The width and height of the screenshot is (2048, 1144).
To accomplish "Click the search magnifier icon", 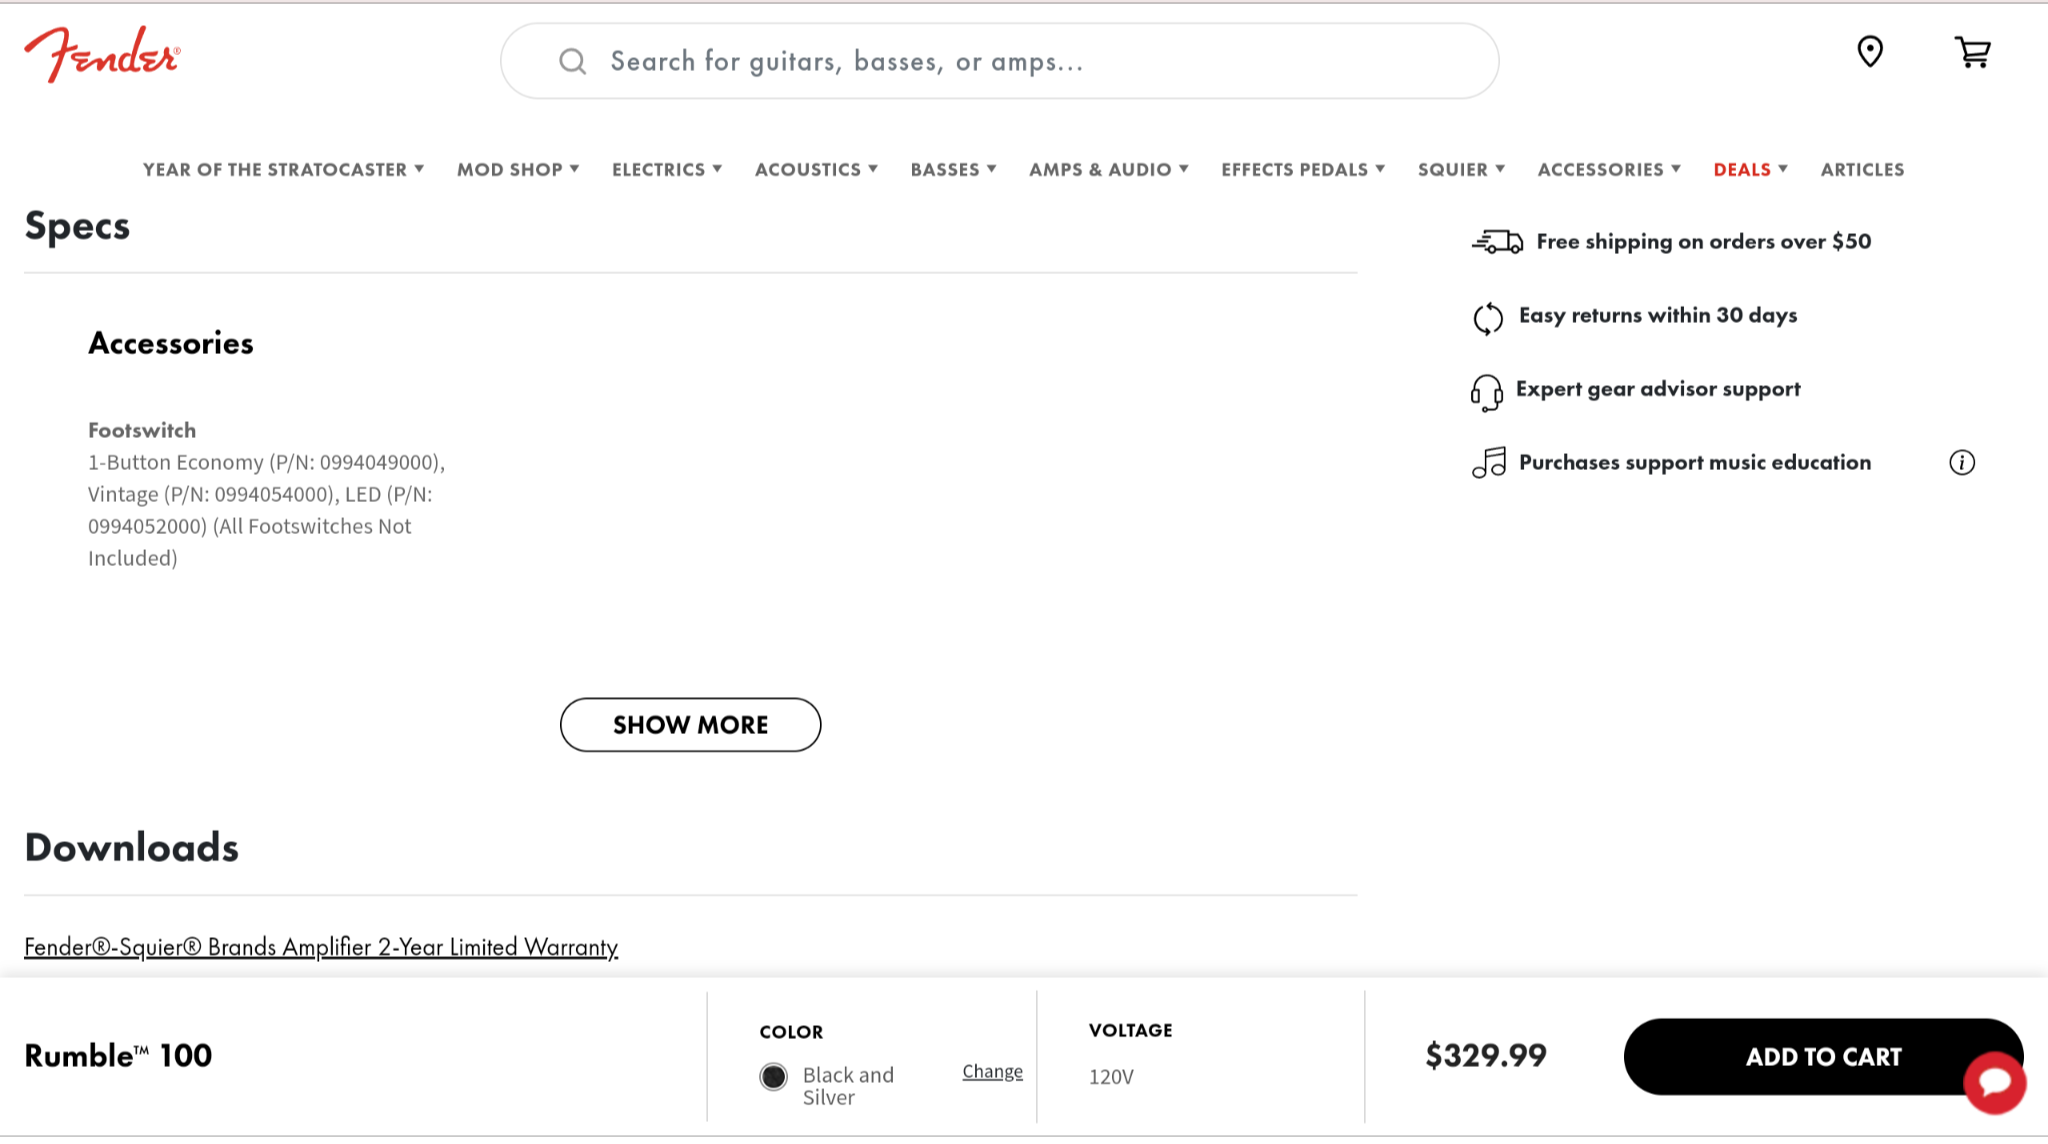I will tap(573, 62).
